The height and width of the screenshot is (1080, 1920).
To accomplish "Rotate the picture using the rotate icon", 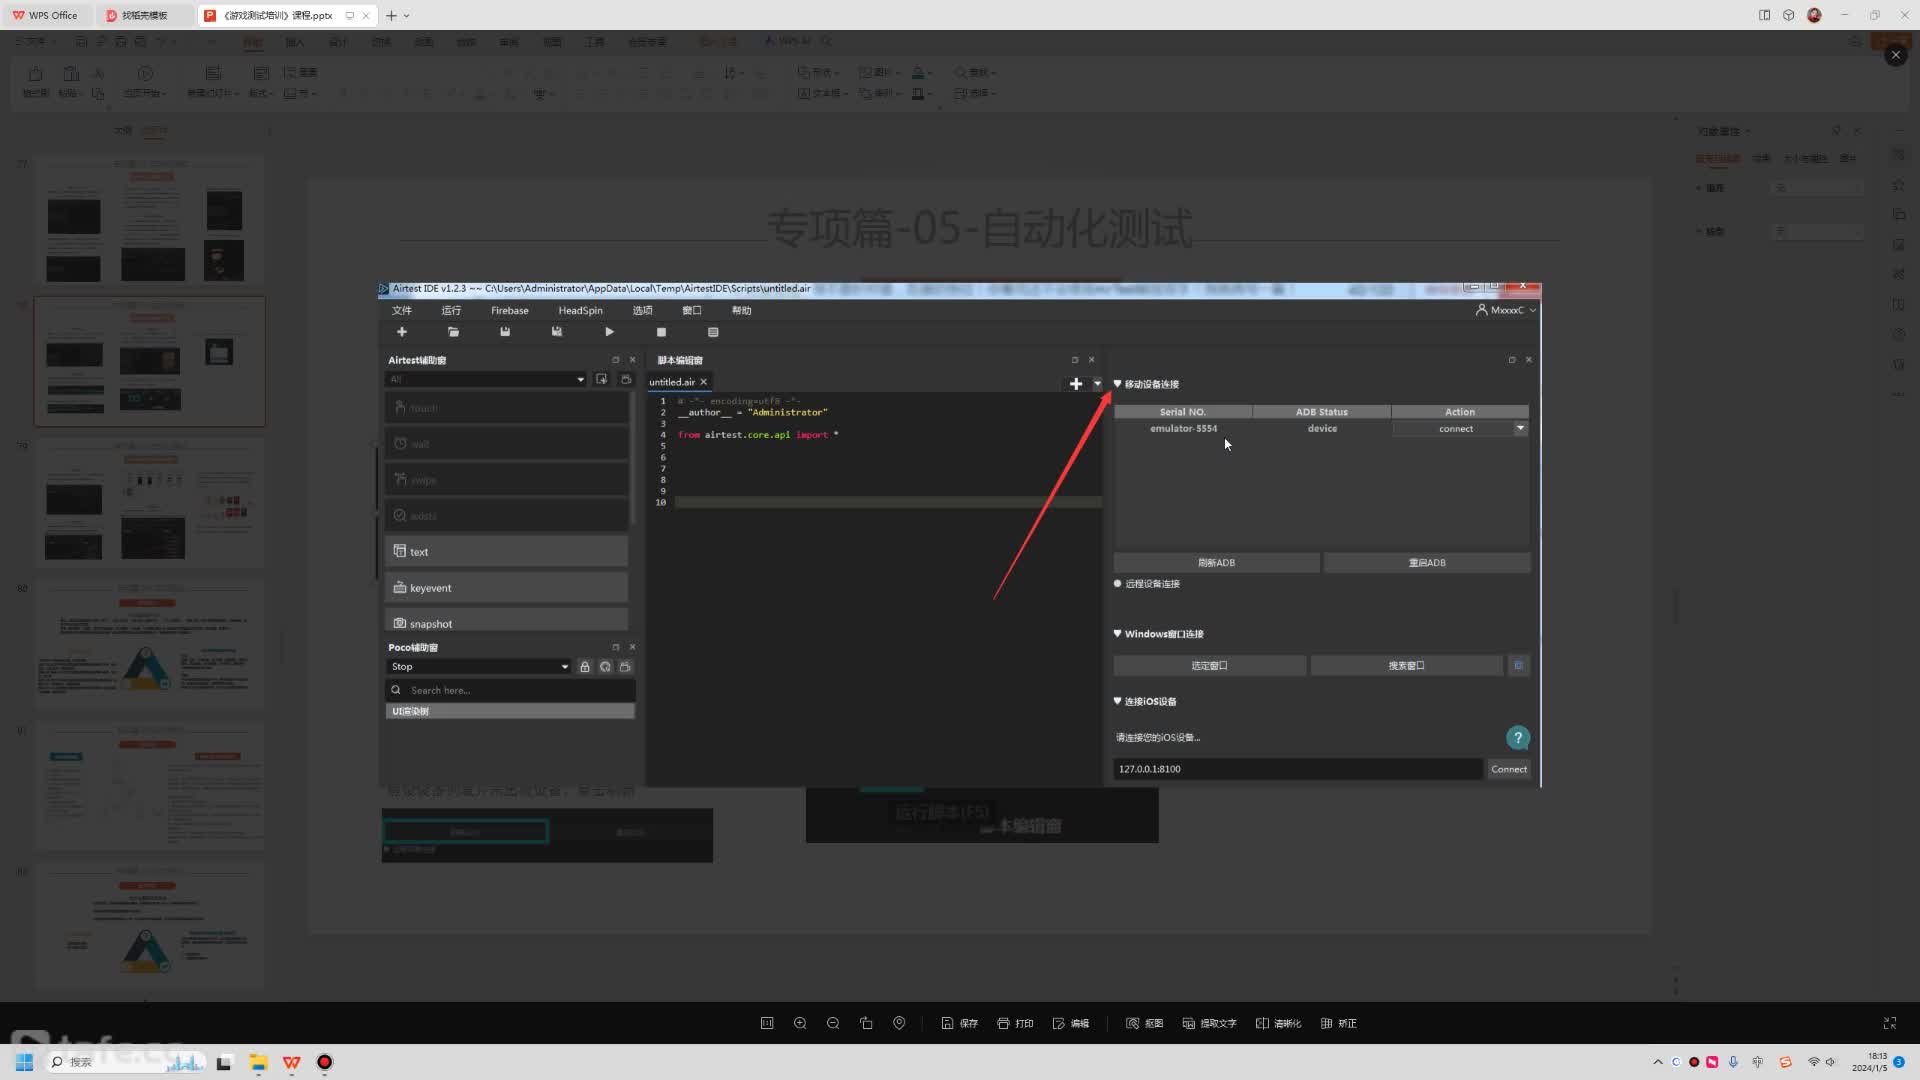I will tap(866, 1023).
